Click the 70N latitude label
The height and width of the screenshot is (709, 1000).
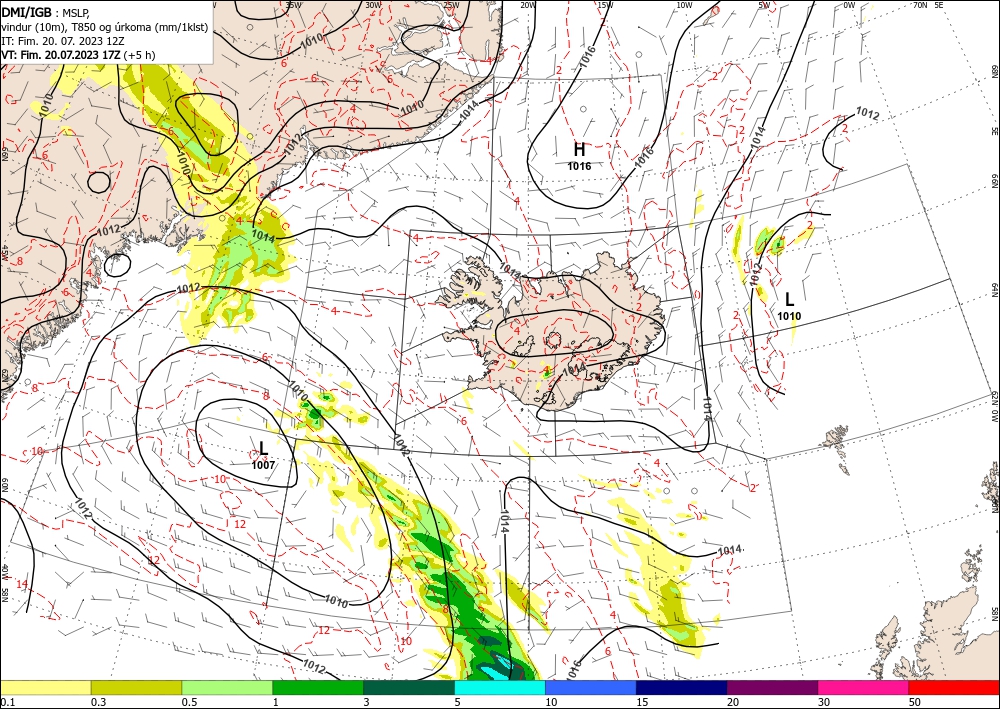[919, 5]
